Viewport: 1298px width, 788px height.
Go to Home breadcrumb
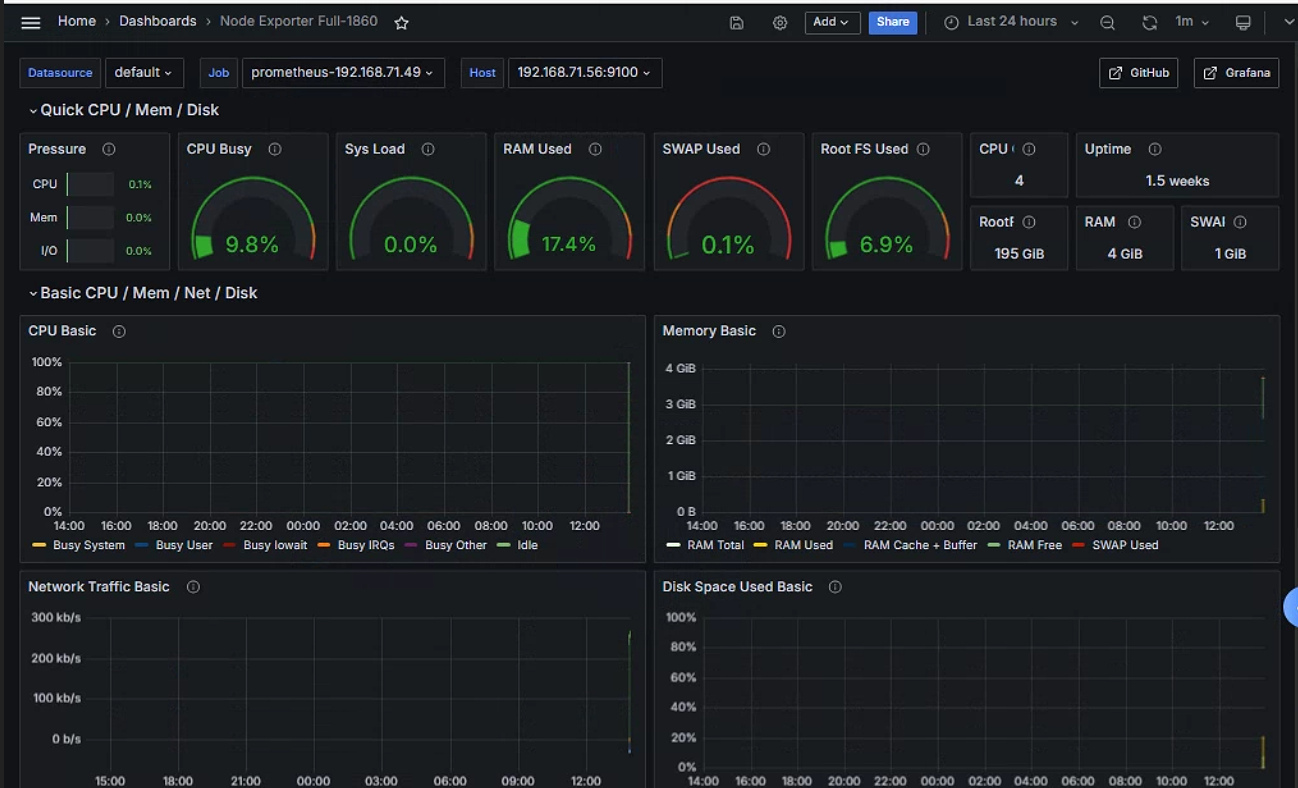77,21
